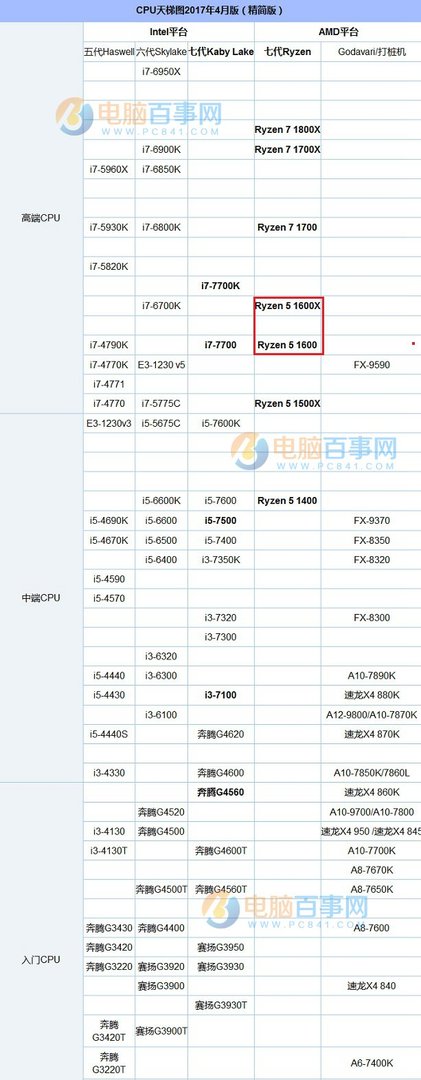This screenshot has height=1080, width=421.
Task: Select the "中端CPU" row label
Action: pyautogui.click(x=41, y=598)
